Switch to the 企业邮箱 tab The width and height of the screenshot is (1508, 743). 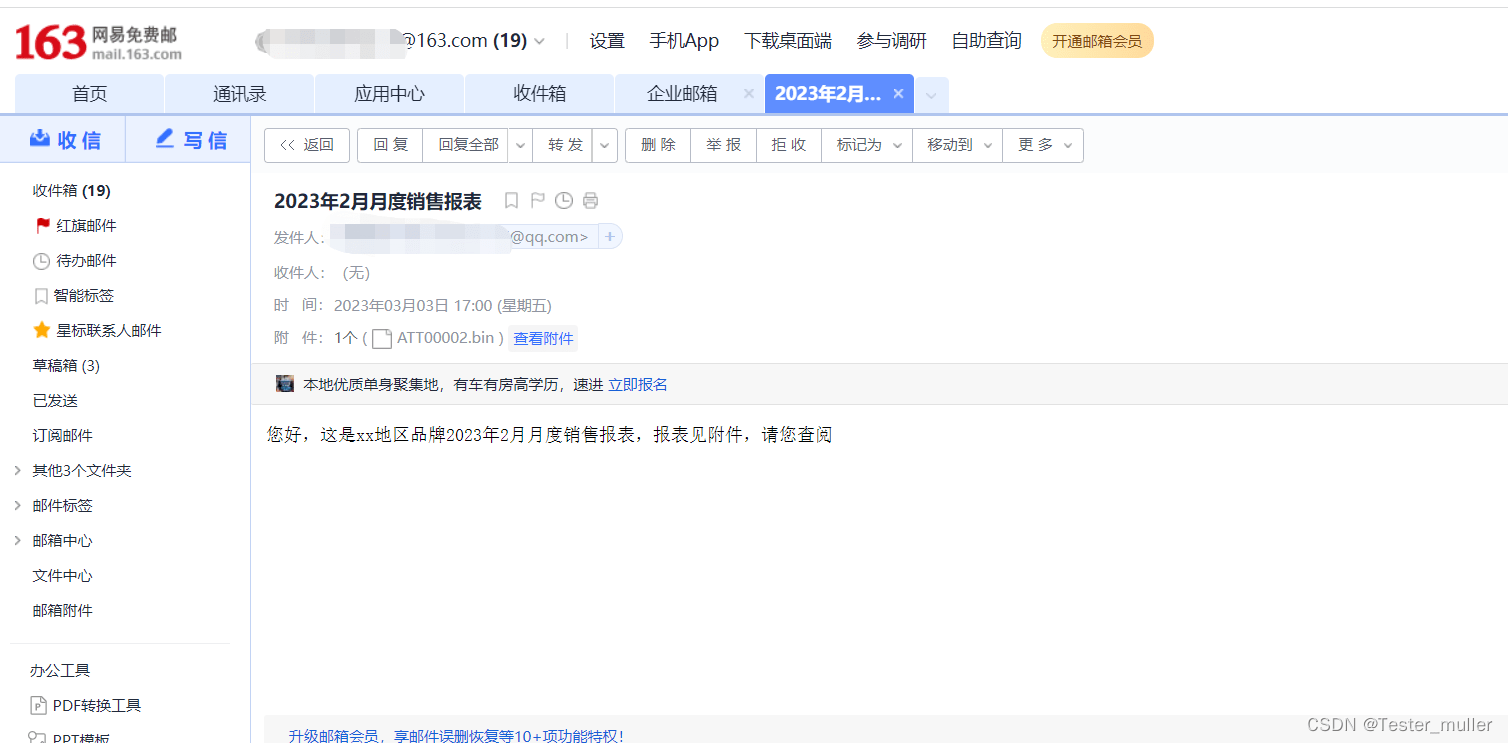682,93
